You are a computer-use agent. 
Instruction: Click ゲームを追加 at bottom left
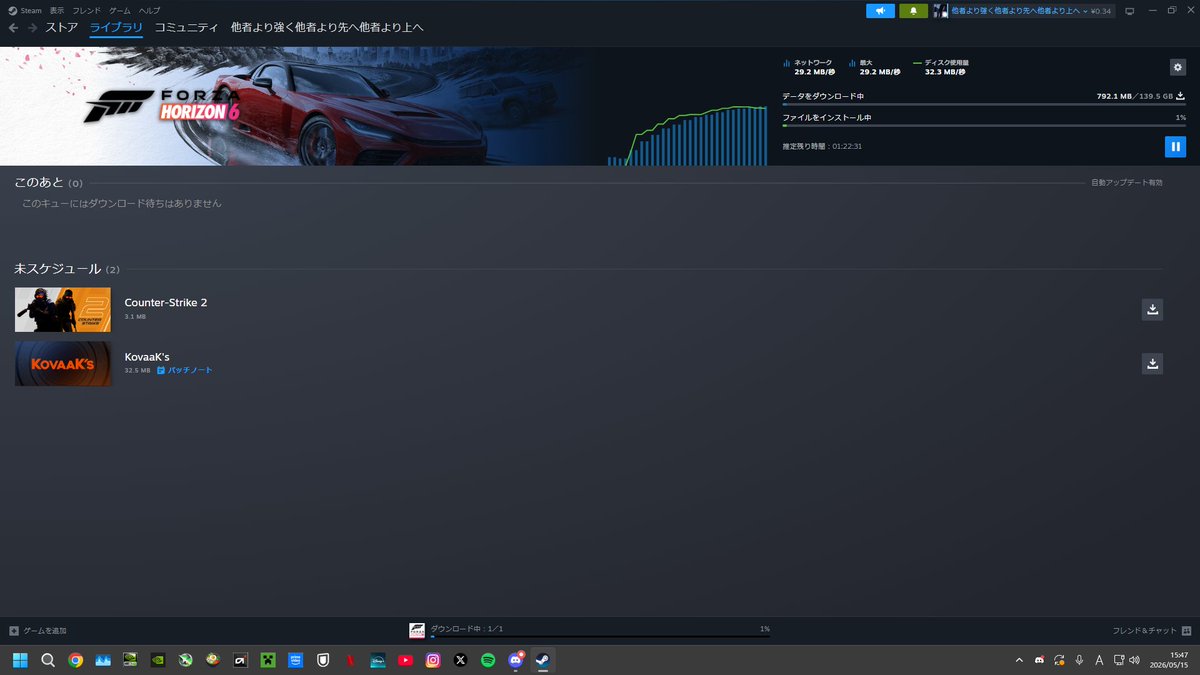(38, 631)
